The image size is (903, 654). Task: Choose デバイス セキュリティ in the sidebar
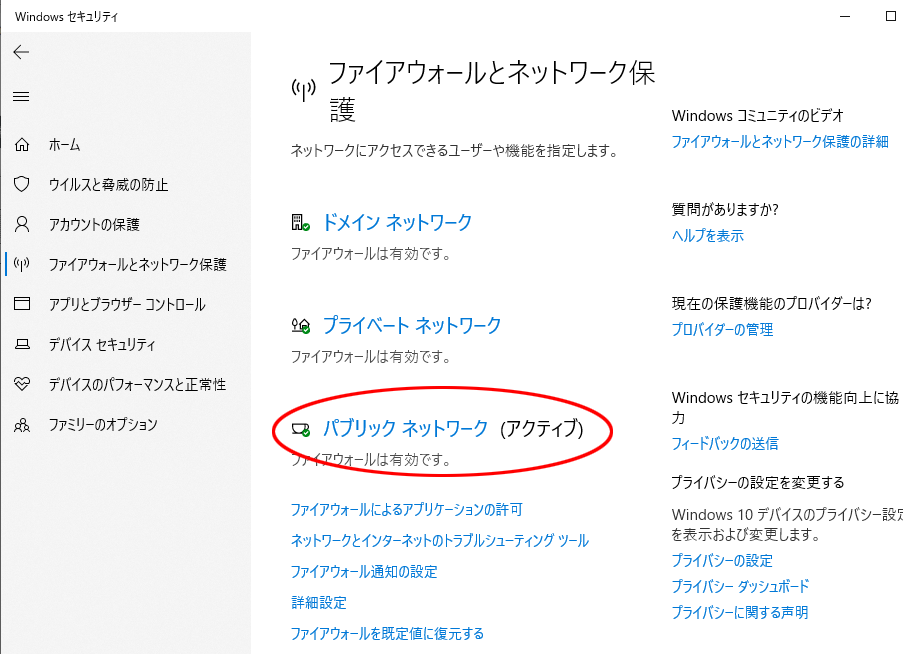tap(102, 344)
